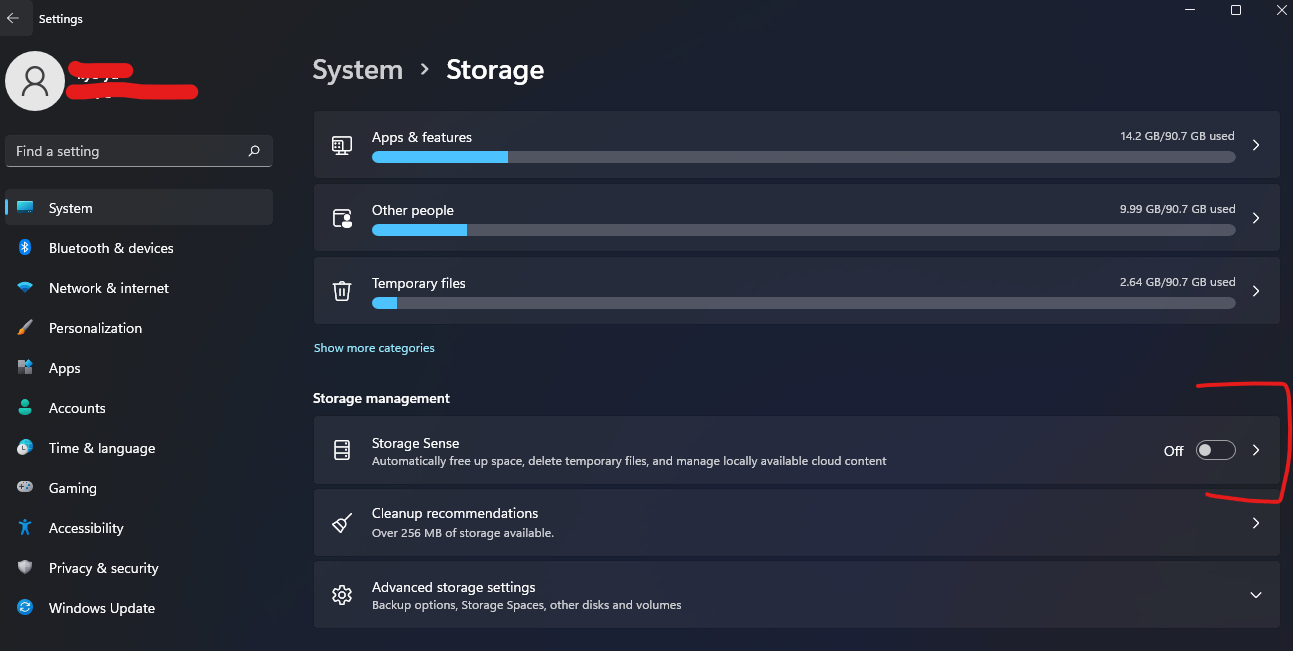Click the Other people usage bar
The image size is (1293, 651).
pyautogui.click(x=803, y=230)
